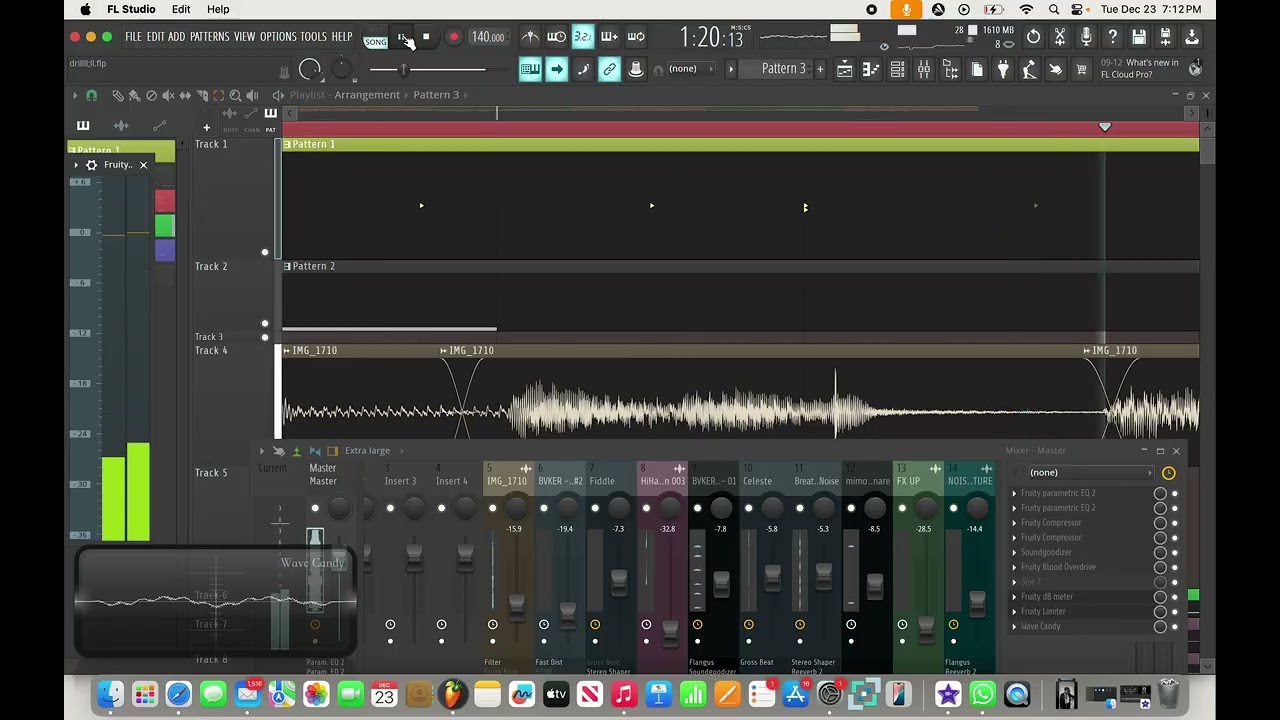Start one-click audio recording microphone icon
1280x720 pixels.
pos(1086,37)
